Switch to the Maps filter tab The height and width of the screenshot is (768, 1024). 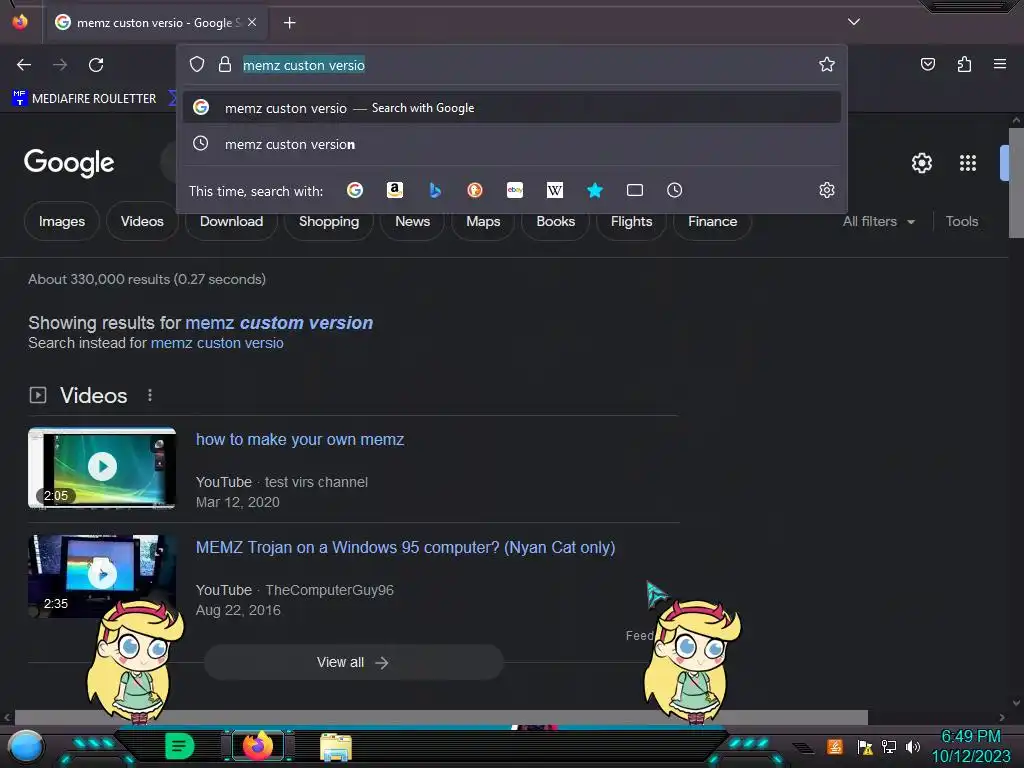pyautogui.click(x=483, y=221)
